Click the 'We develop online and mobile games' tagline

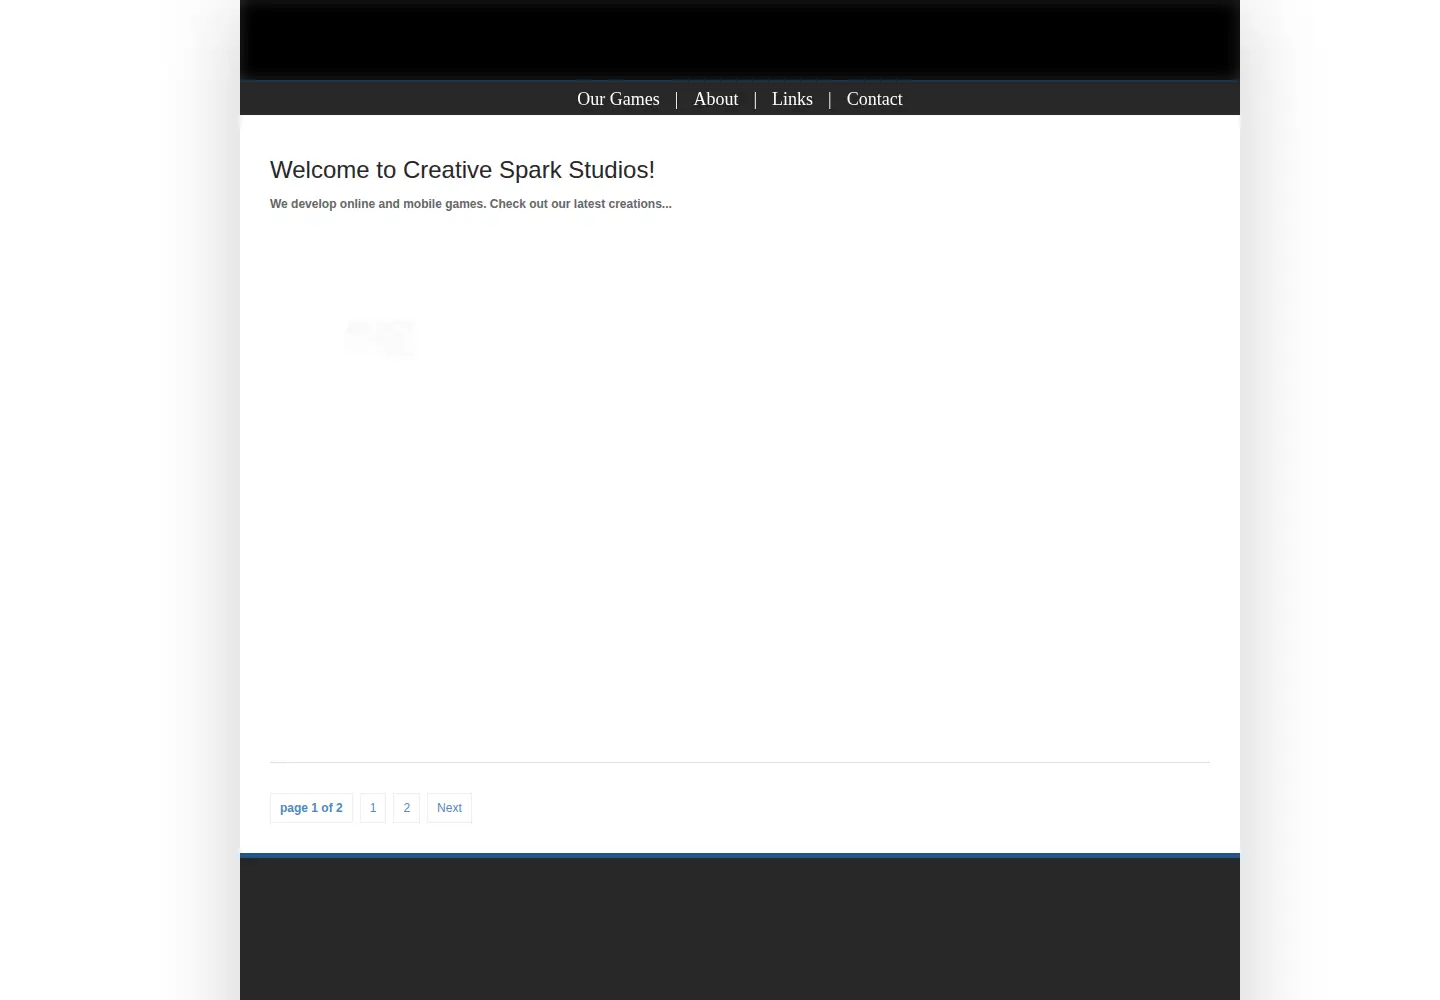471,204
